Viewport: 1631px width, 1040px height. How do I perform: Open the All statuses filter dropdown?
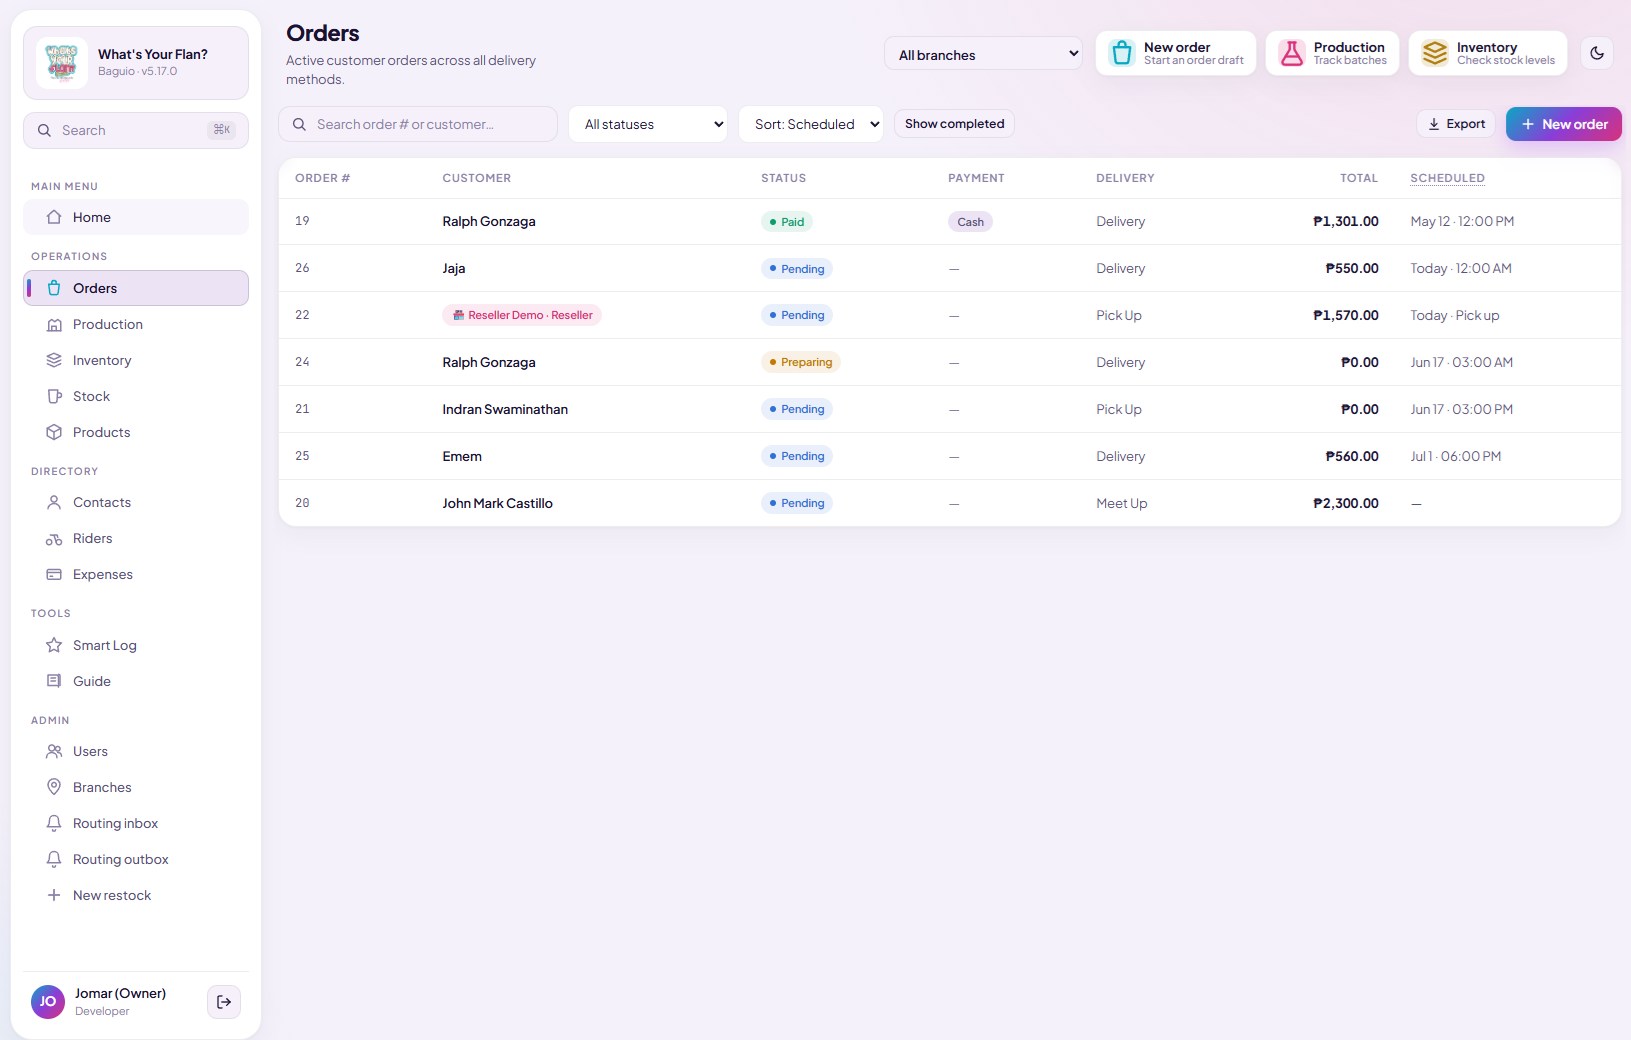click(x=648, y=124)
